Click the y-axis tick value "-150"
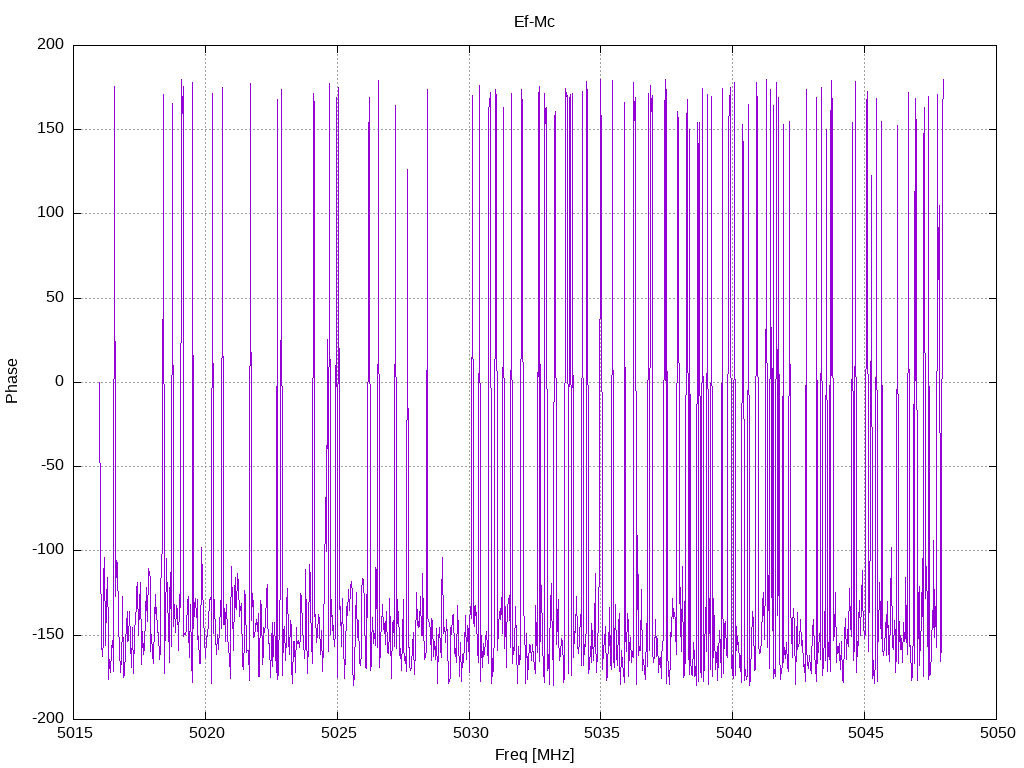1024x768 pixels. (x=48, y=635)
